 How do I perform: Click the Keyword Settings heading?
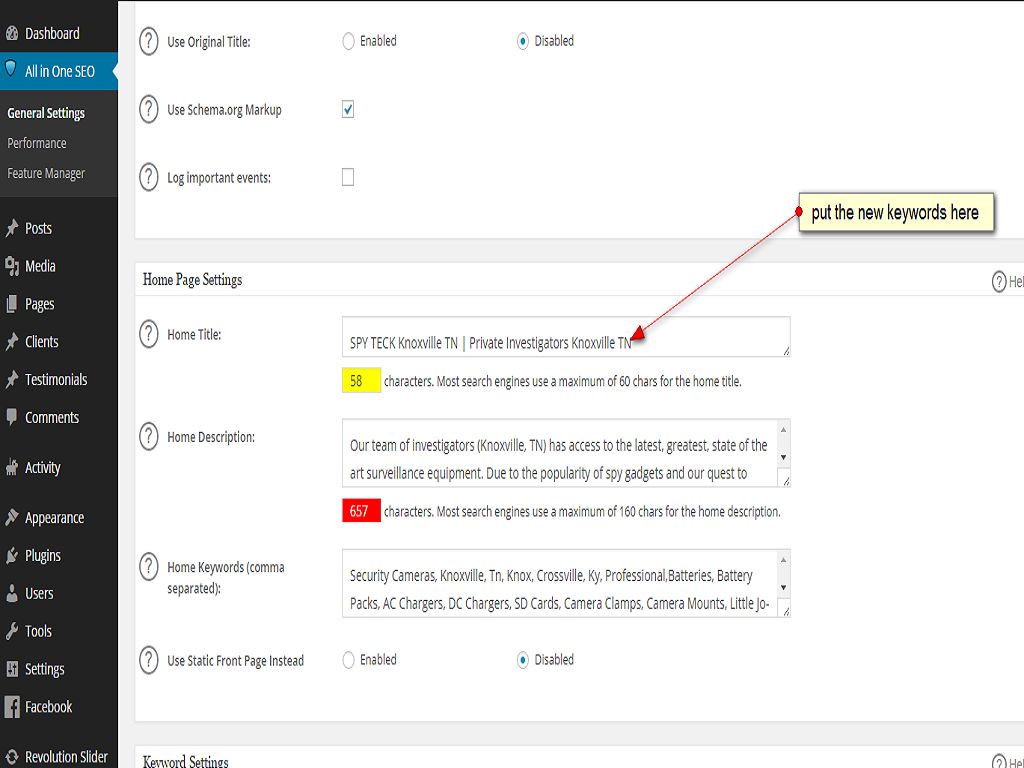(x=185, y=761)
